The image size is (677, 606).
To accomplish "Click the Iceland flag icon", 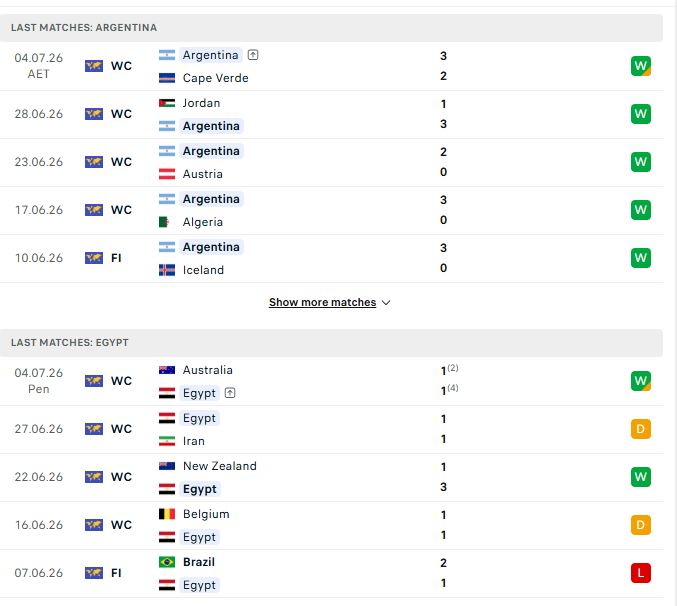I will [167, 270].
